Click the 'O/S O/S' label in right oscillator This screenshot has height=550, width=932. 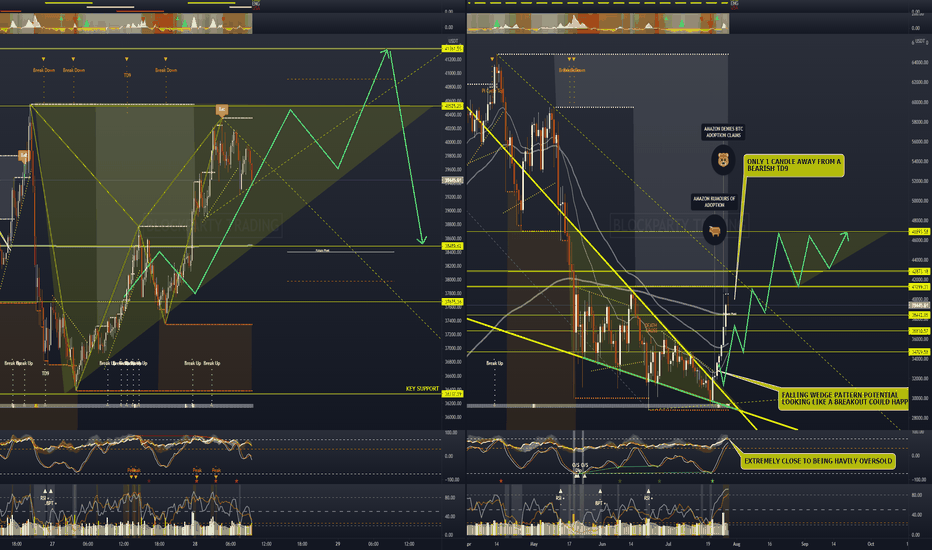[580, 465]
